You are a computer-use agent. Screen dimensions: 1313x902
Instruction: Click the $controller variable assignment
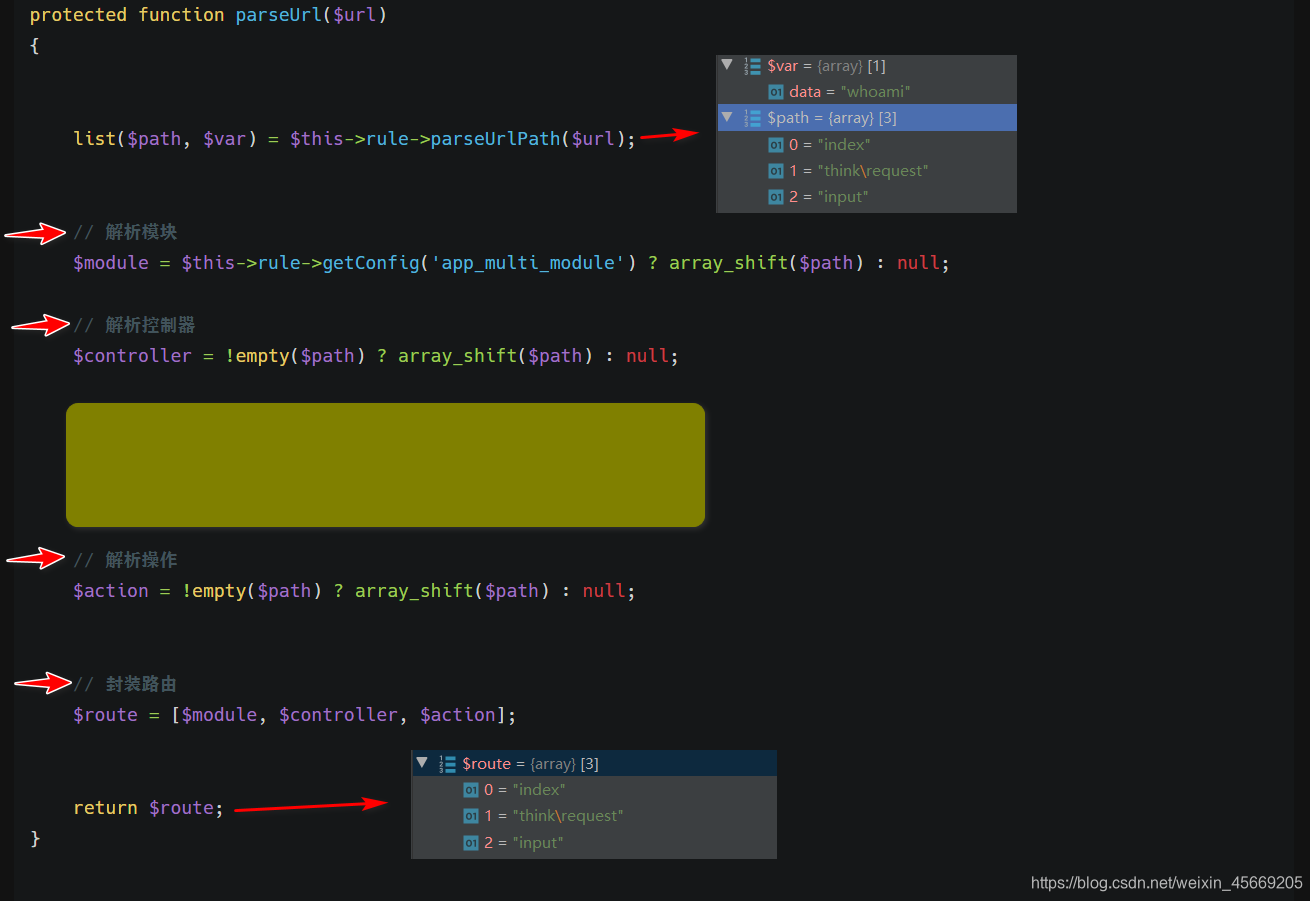coord(132,356)
